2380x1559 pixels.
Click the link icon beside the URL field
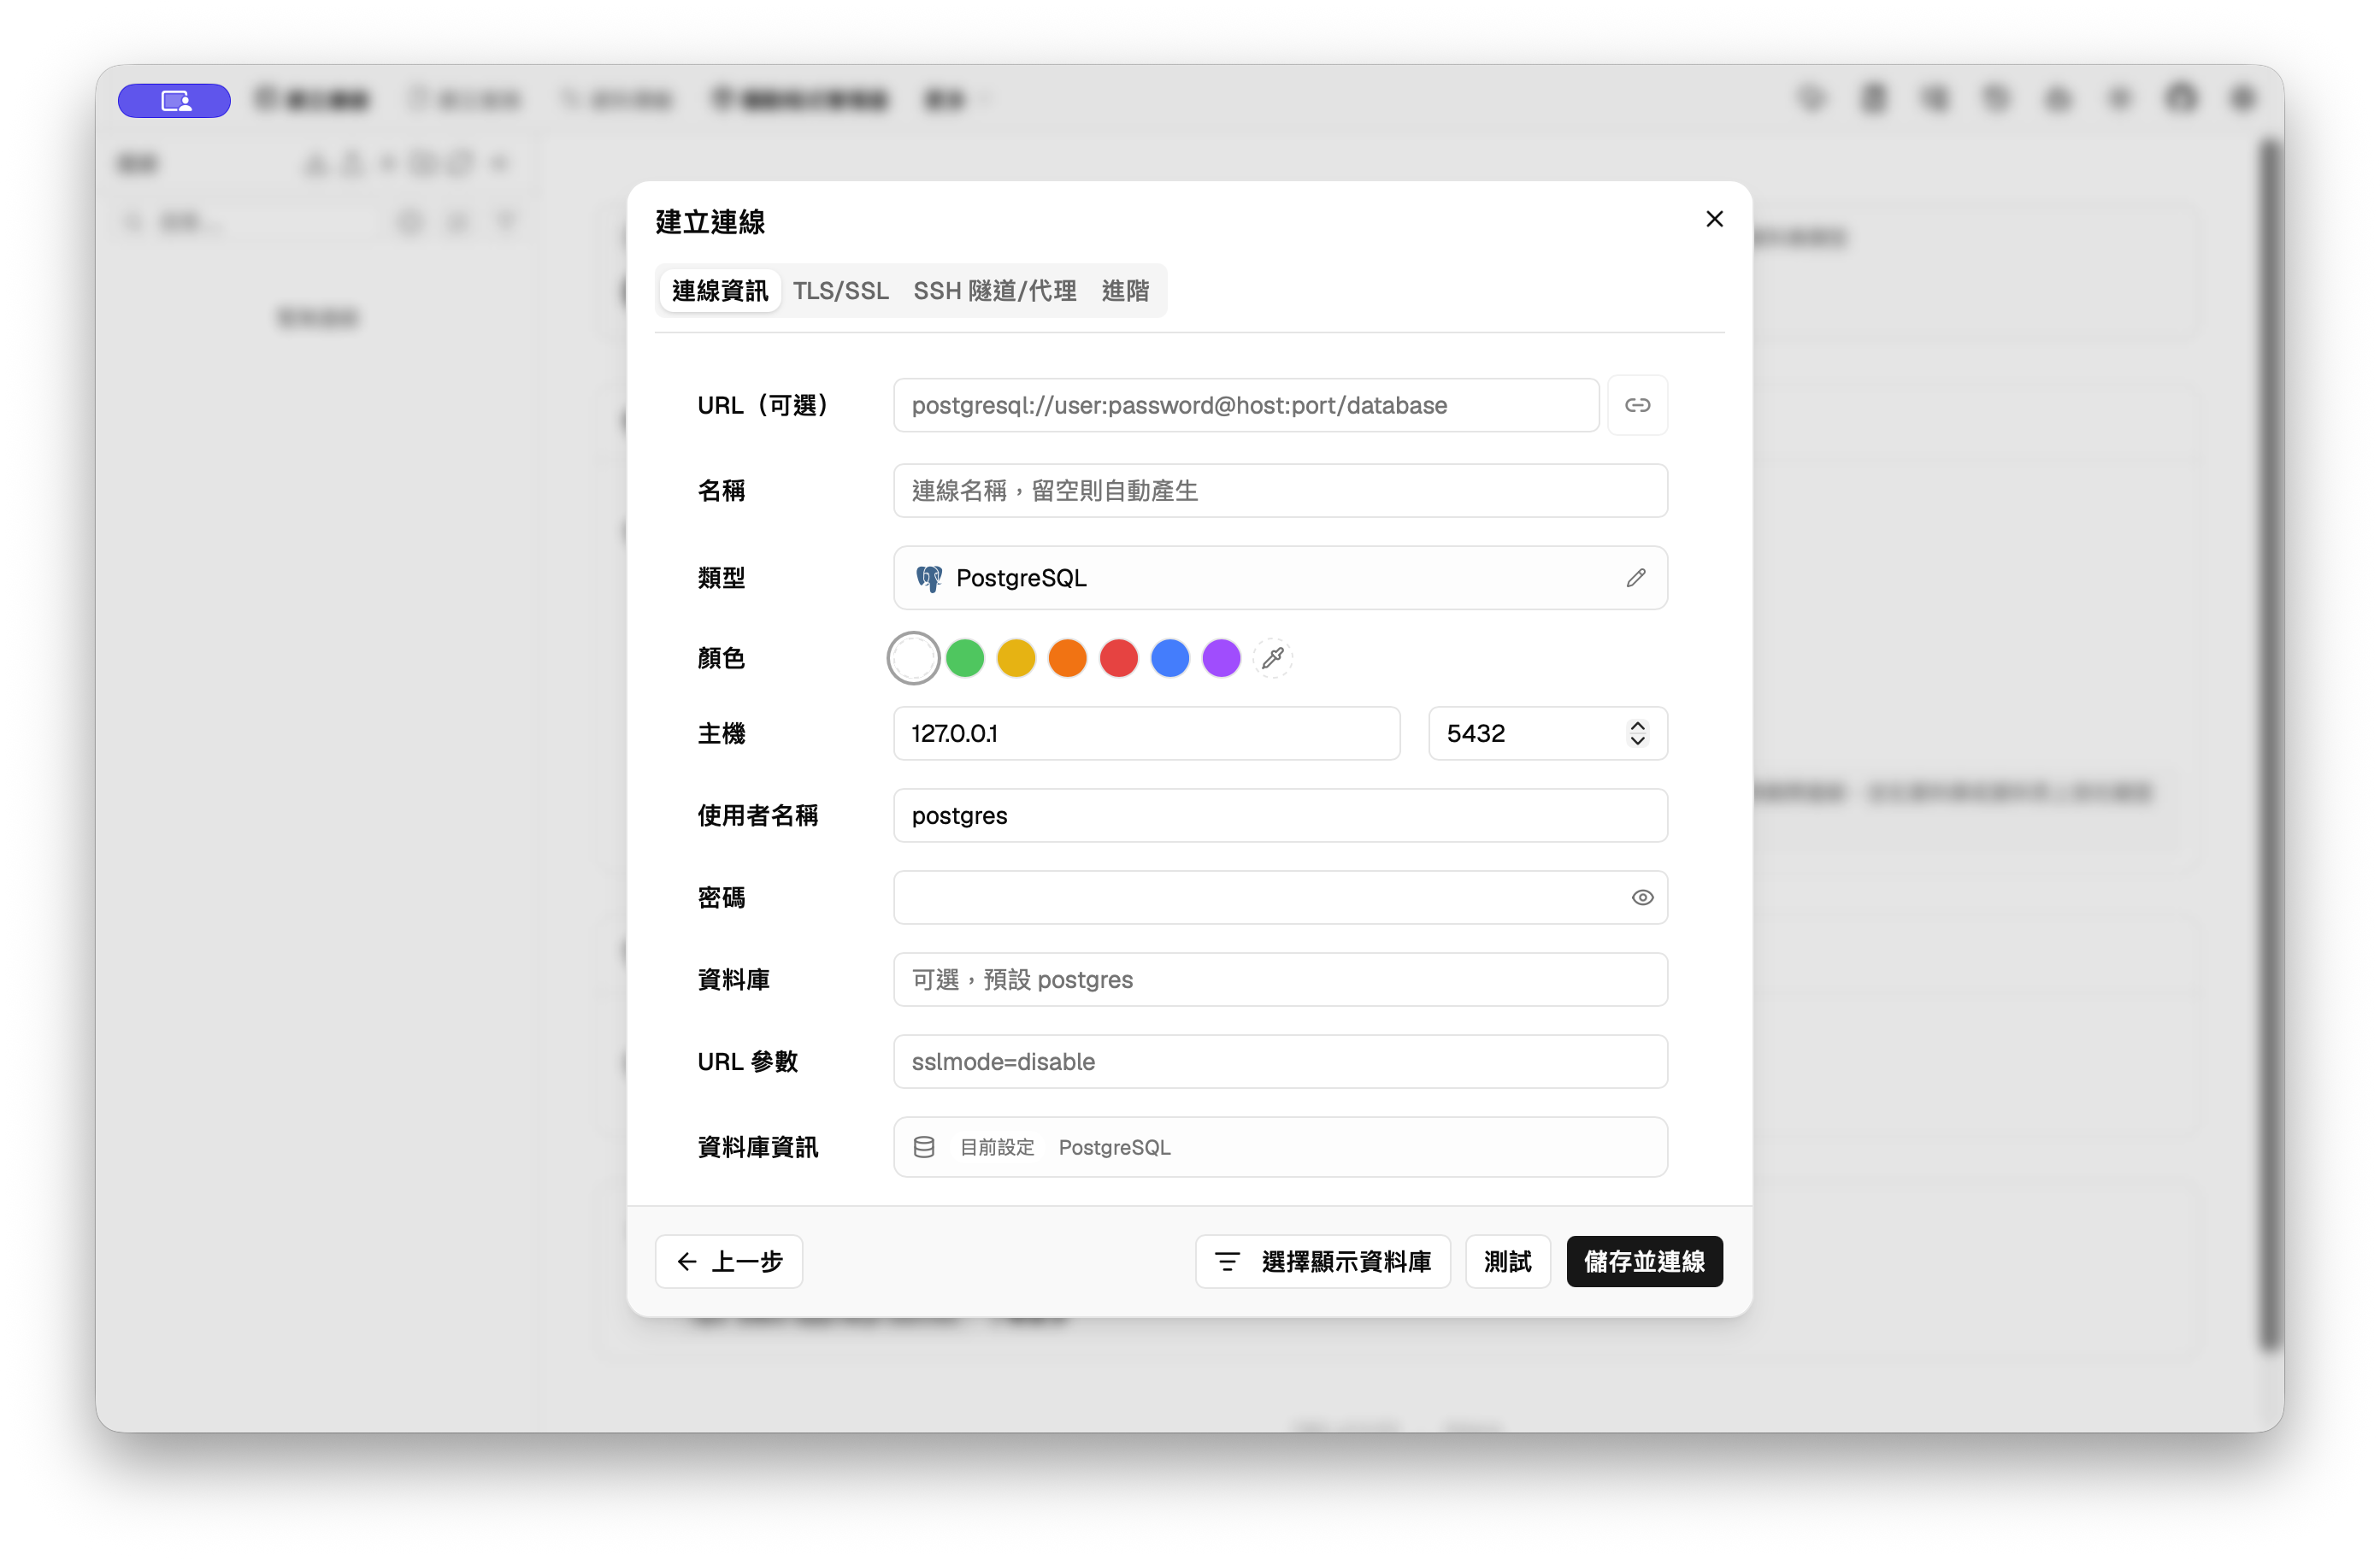[1637, 405]
